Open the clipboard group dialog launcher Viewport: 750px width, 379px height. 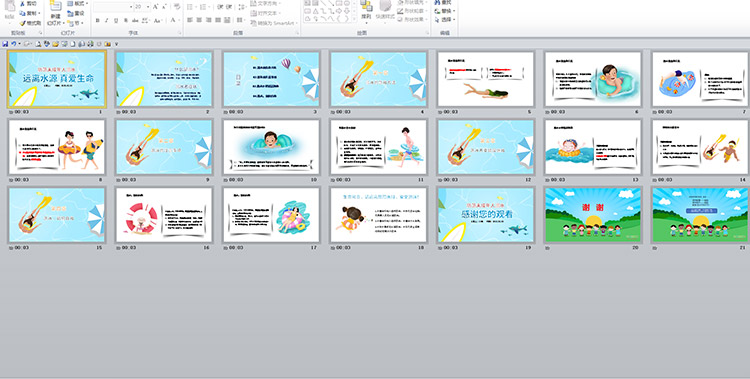pyautogui.click(x=40, y=33)
